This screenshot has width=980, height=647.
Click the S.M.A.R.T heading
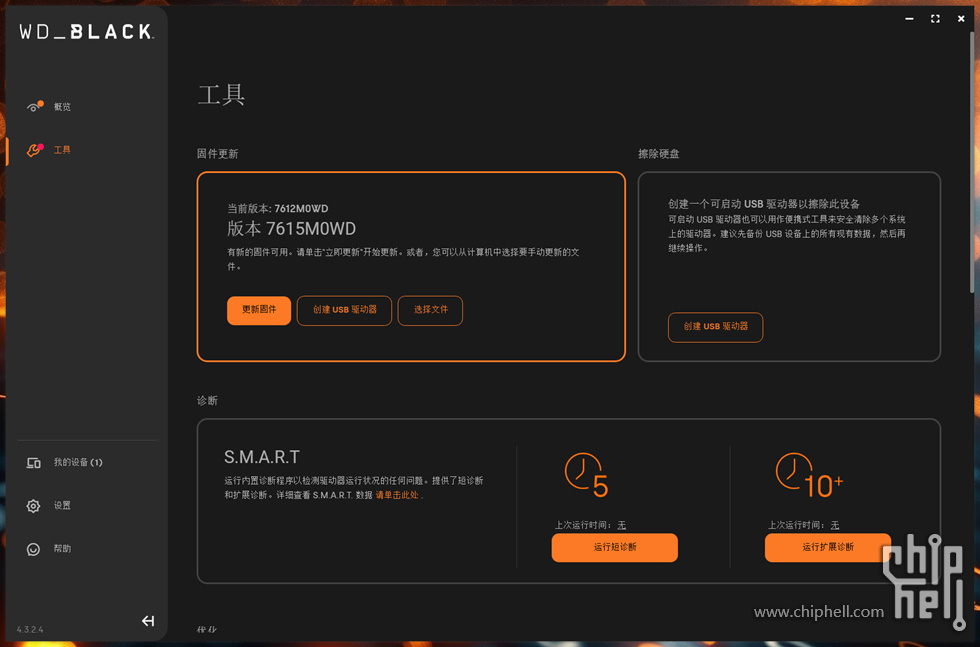coord(262,457)
